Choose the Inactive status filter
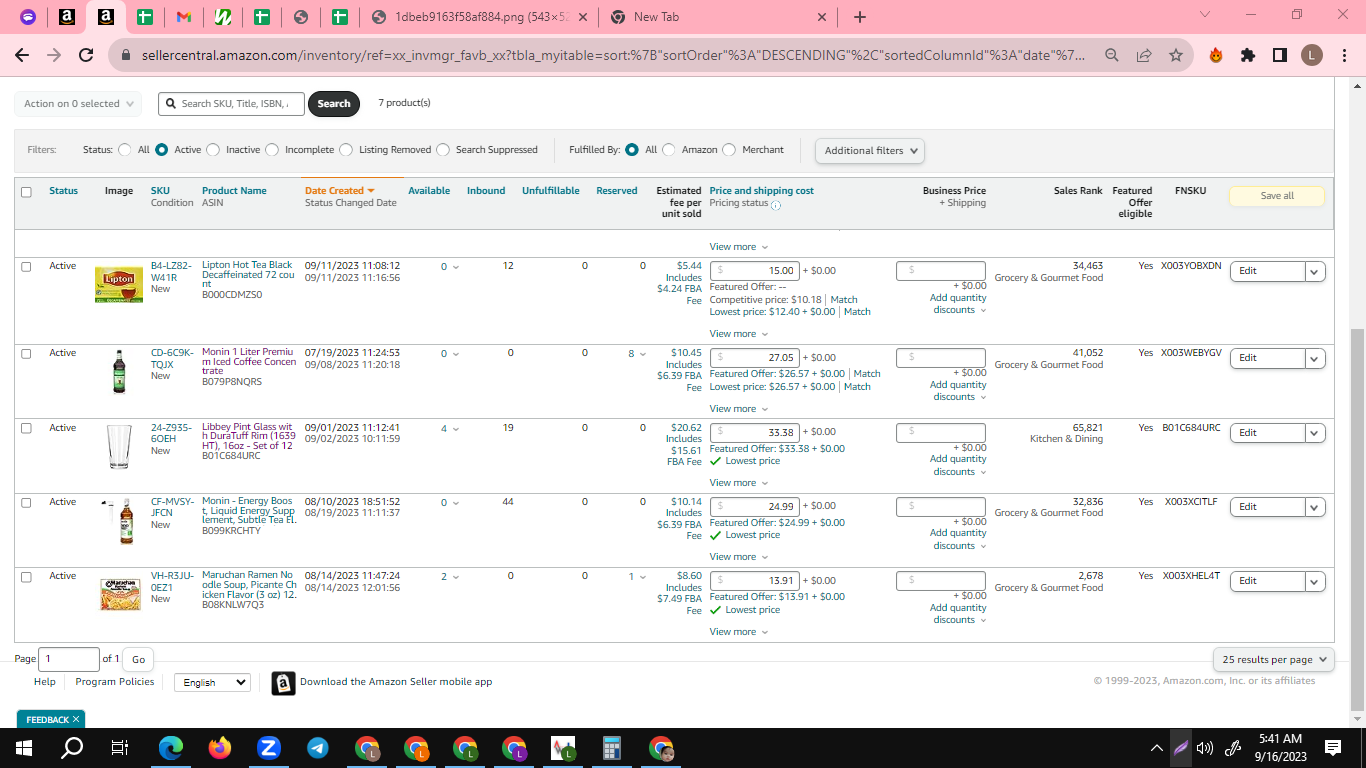Screen dimensions: 1366x768 click(x=213, y=150)
